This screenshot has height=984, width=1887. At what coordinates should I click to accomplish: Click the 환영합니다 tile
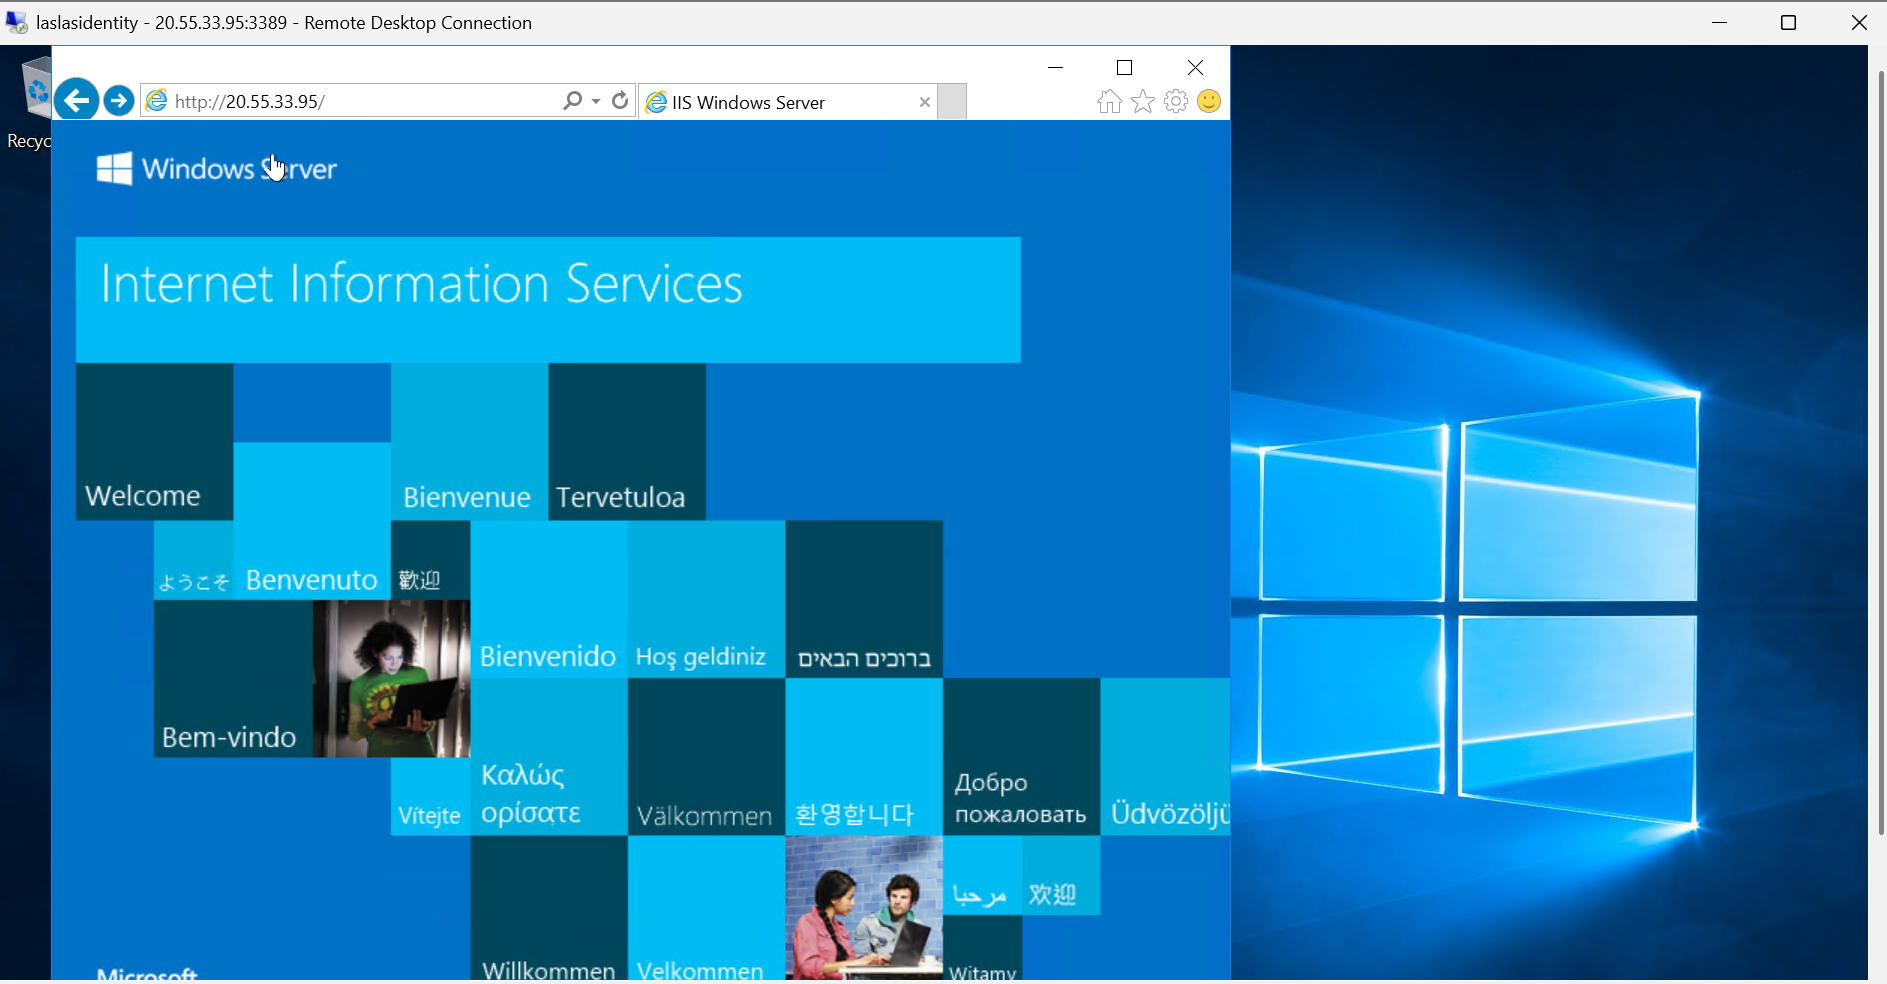864,756
